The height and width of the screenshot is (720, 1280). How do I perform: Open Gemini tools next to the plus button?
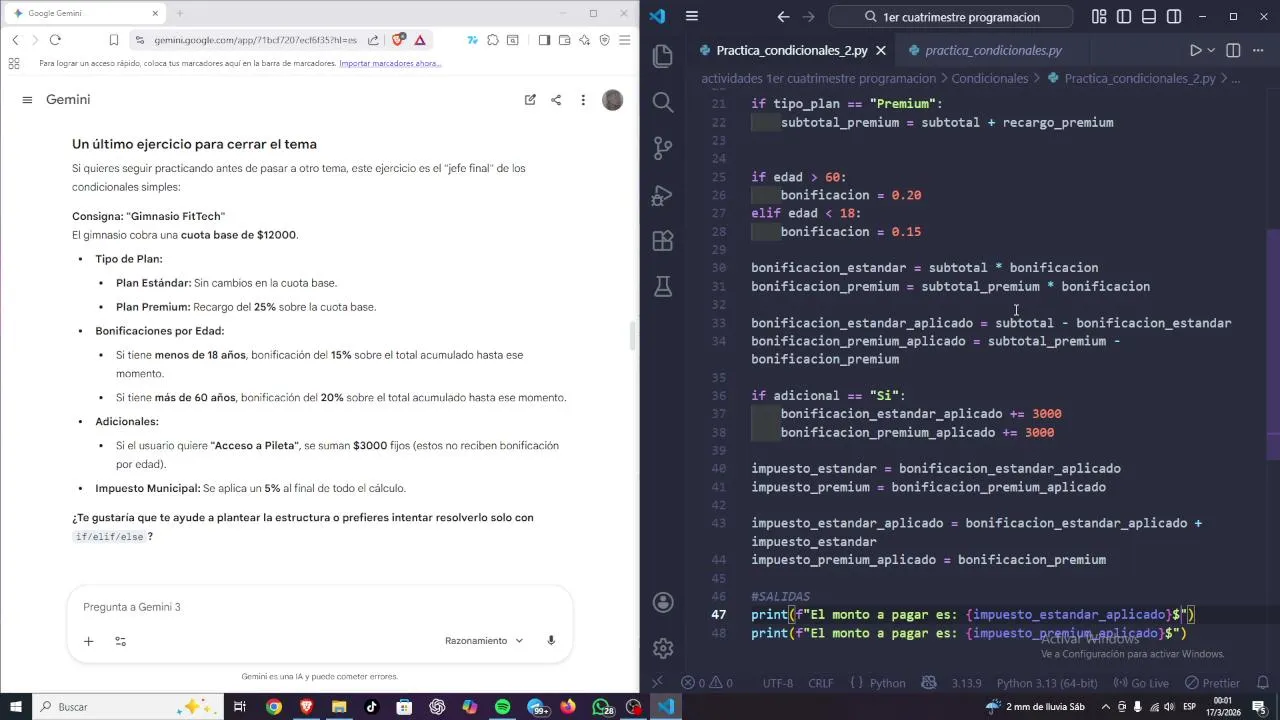[120, 641]
